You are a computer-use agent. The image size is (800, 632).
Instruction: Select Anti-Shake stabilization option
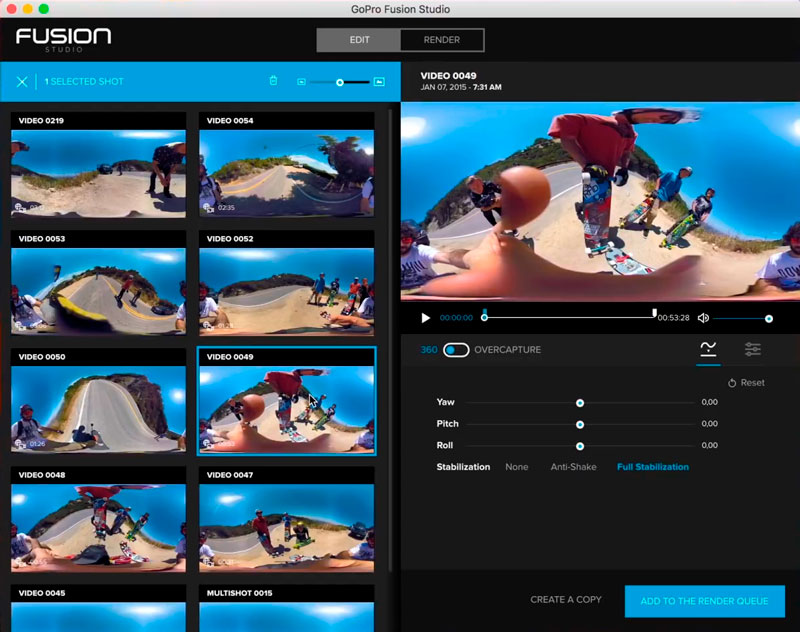tap(573, 467)
